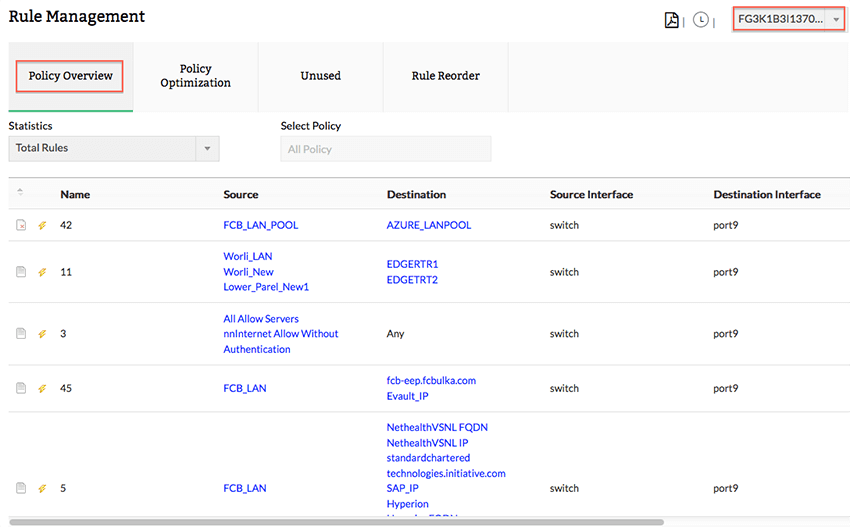
Task: Click the document icon for rule 3
Action: tap(21, 334)
